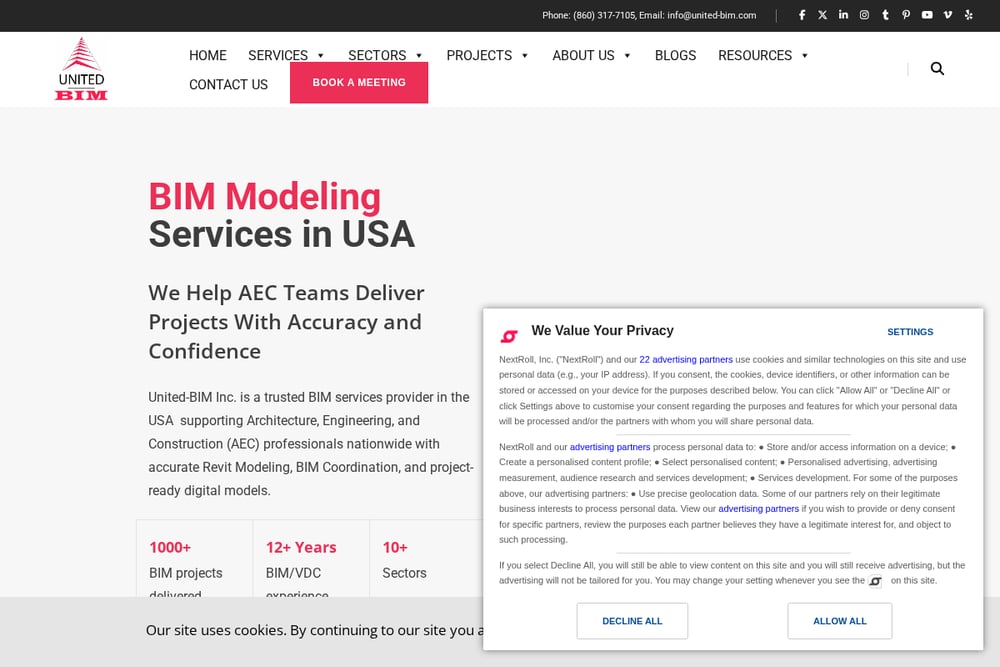Open the LinkedIn social icon
Image resolution: width=1000 pixels, height=667 pixels.
pyautogui.click(x=843, y=15)
